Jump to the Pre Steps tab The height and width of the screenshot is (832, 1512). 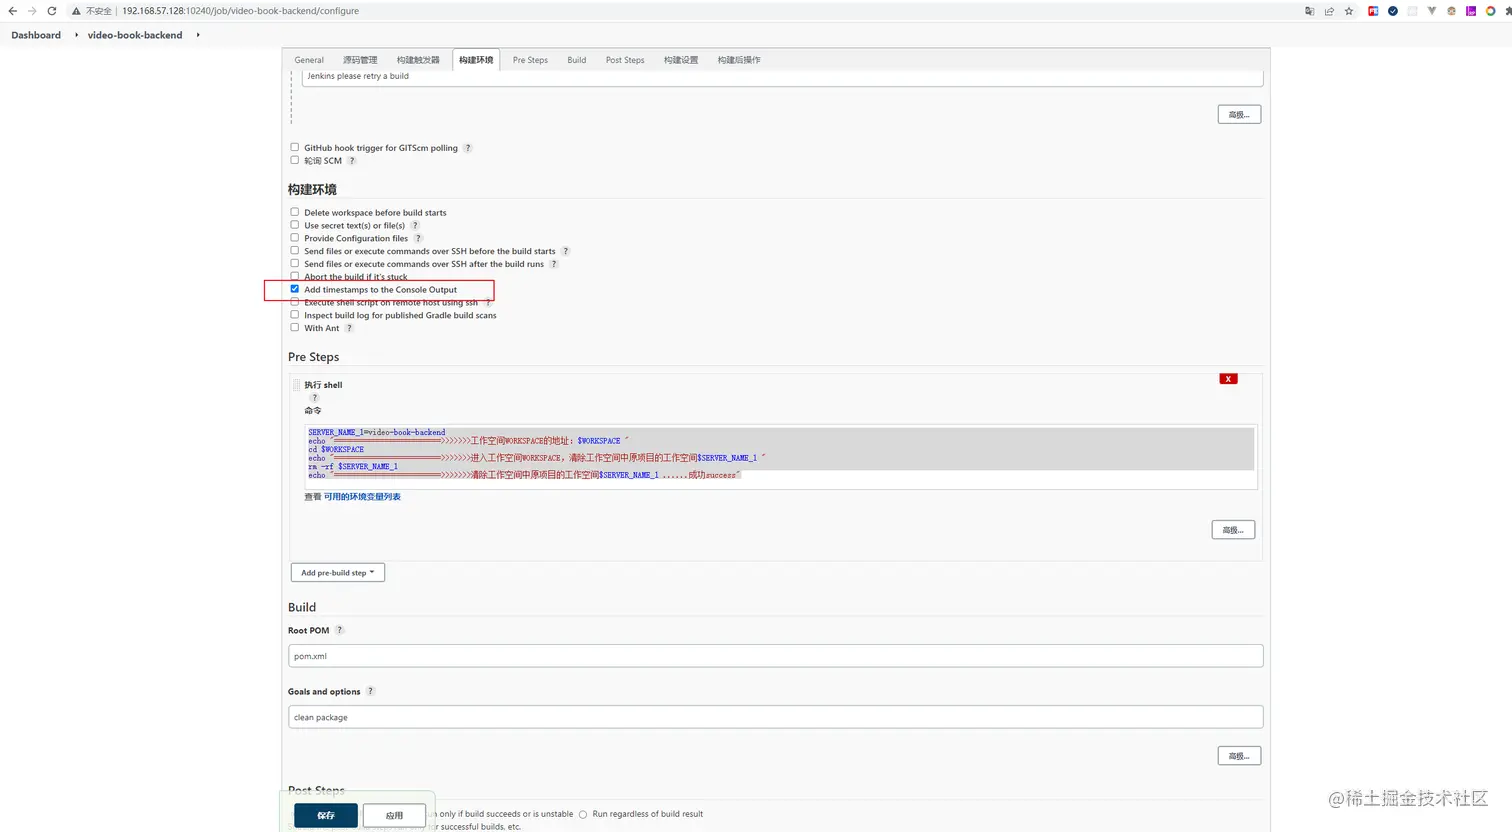coord(530,60)
